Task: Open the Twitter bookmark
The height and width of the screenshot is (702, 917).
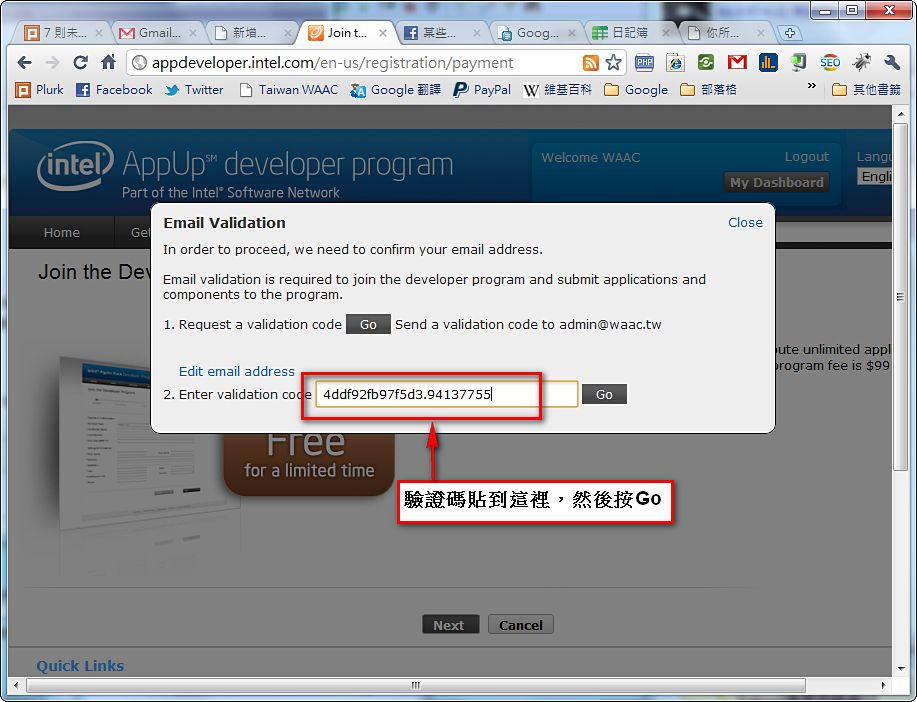Action: click(194, 90)
